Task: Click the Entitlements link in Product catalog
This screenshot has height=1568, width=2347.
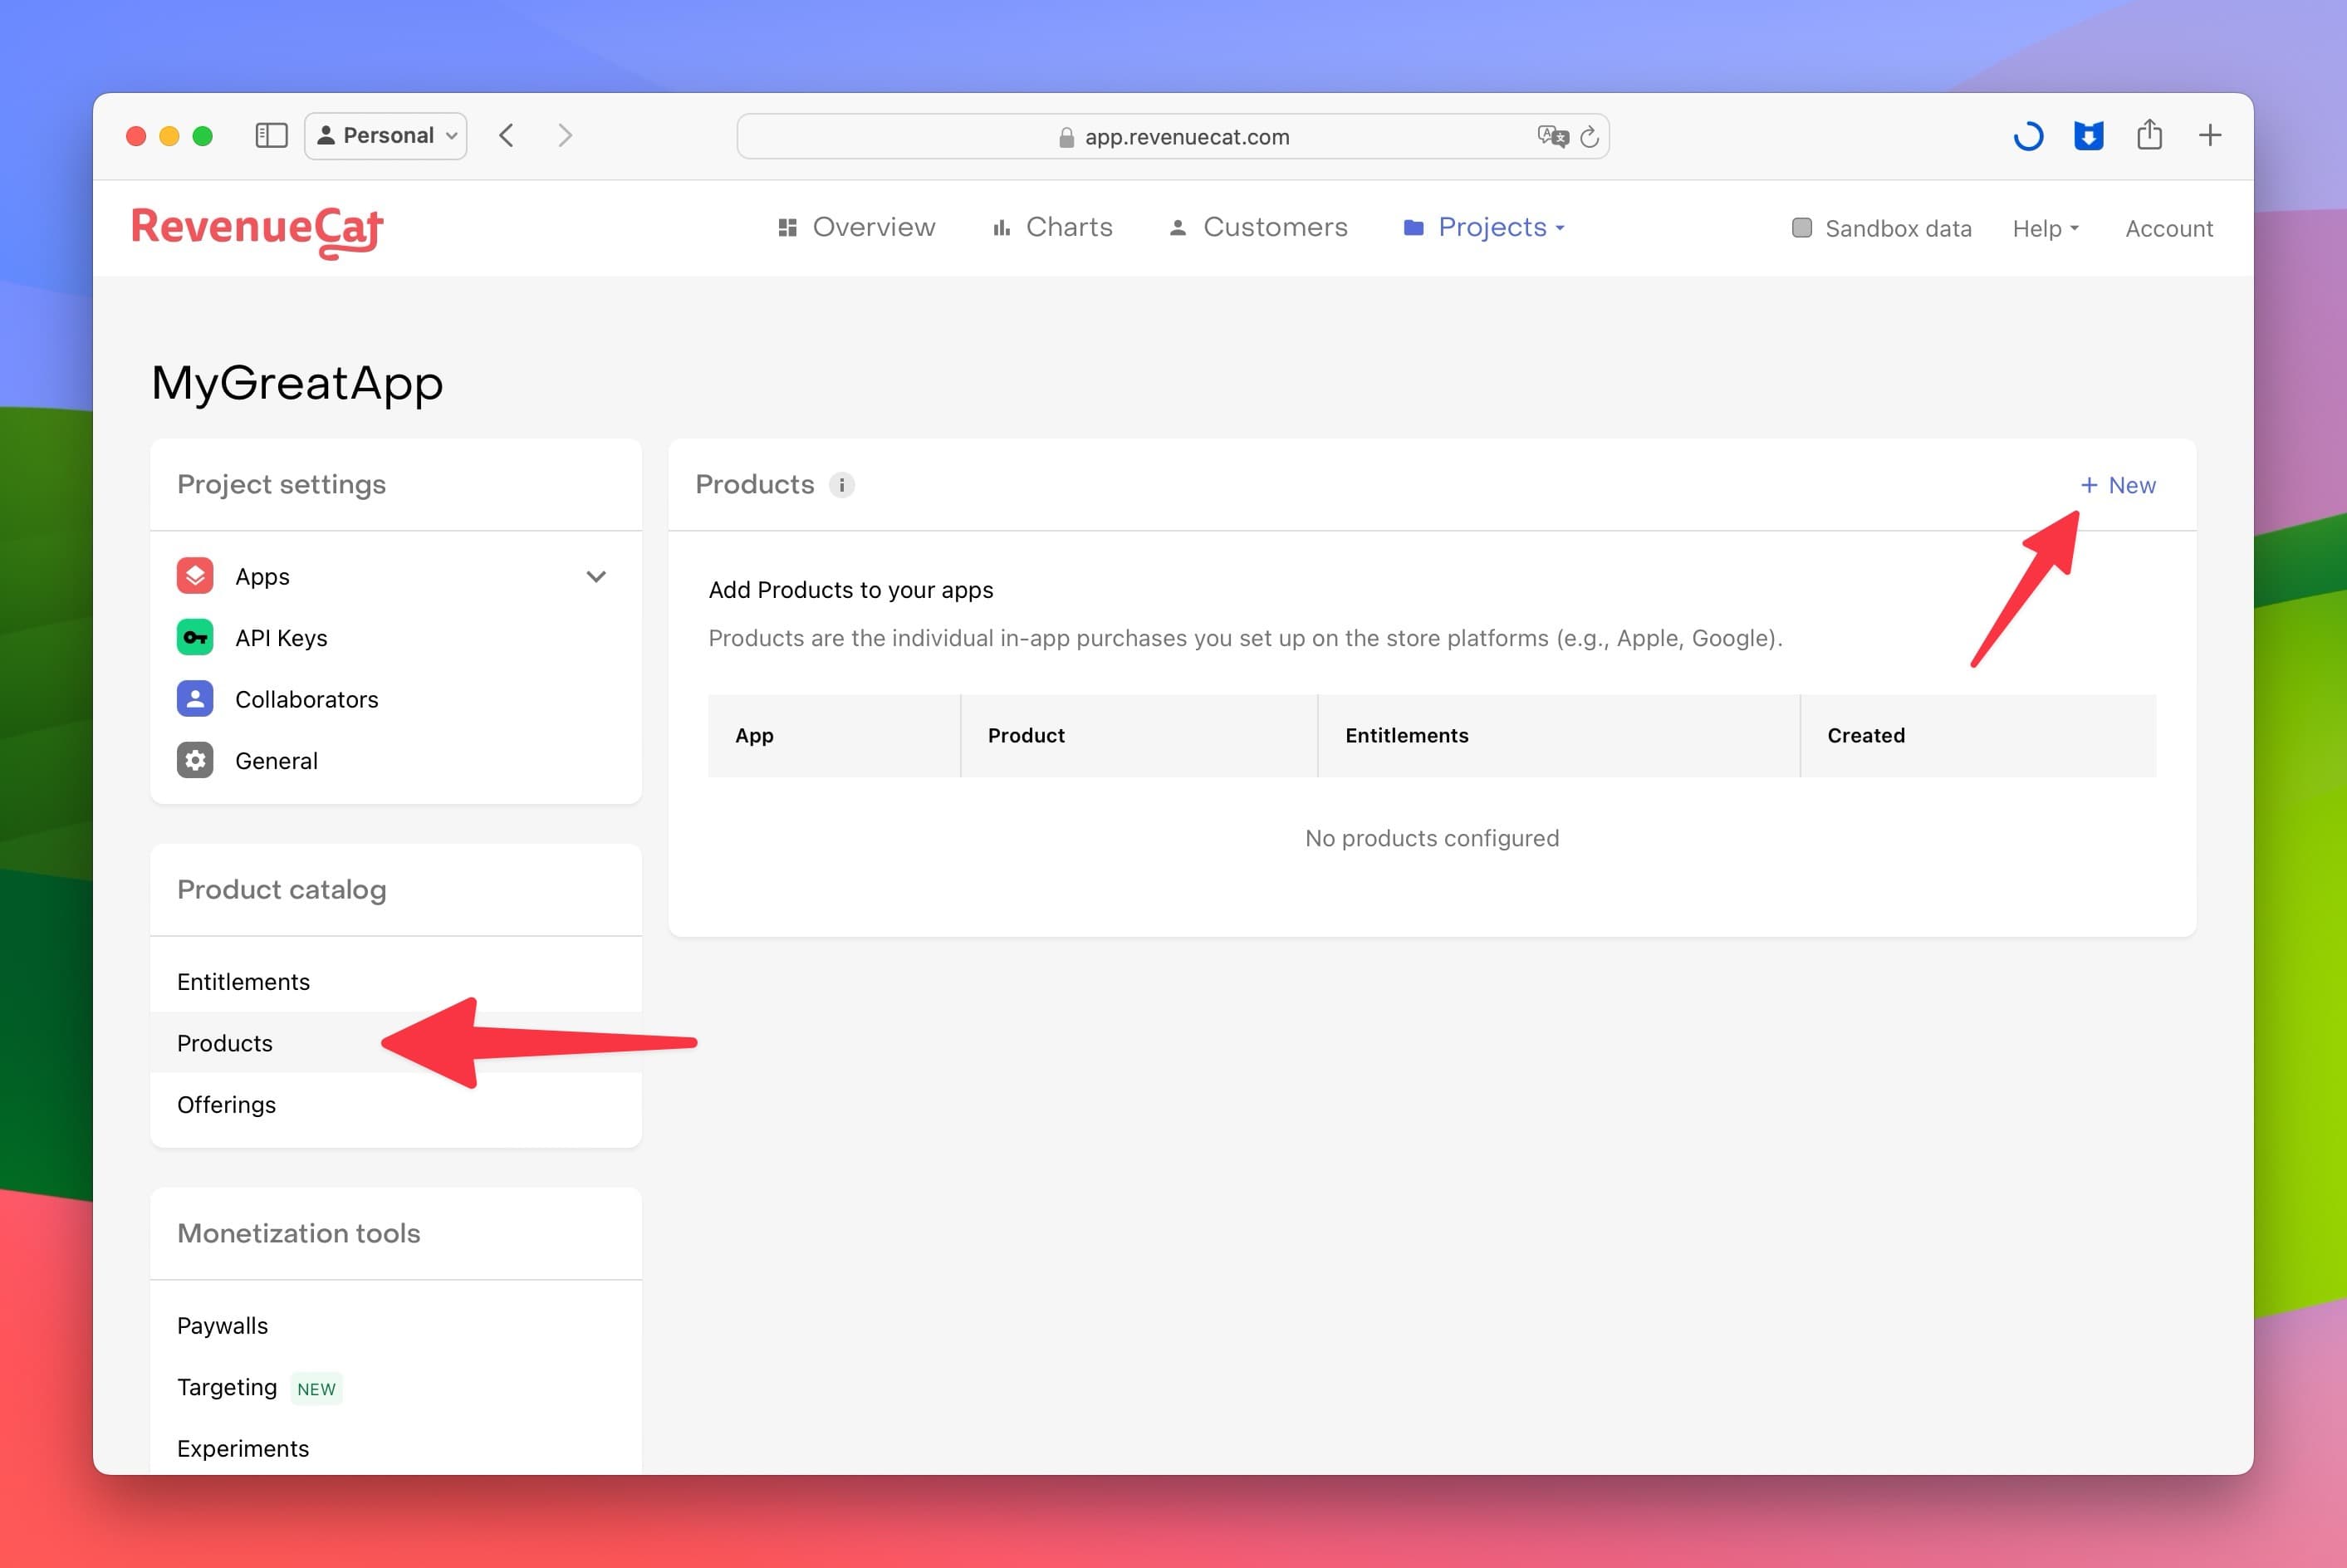Action: click(243, 980)
